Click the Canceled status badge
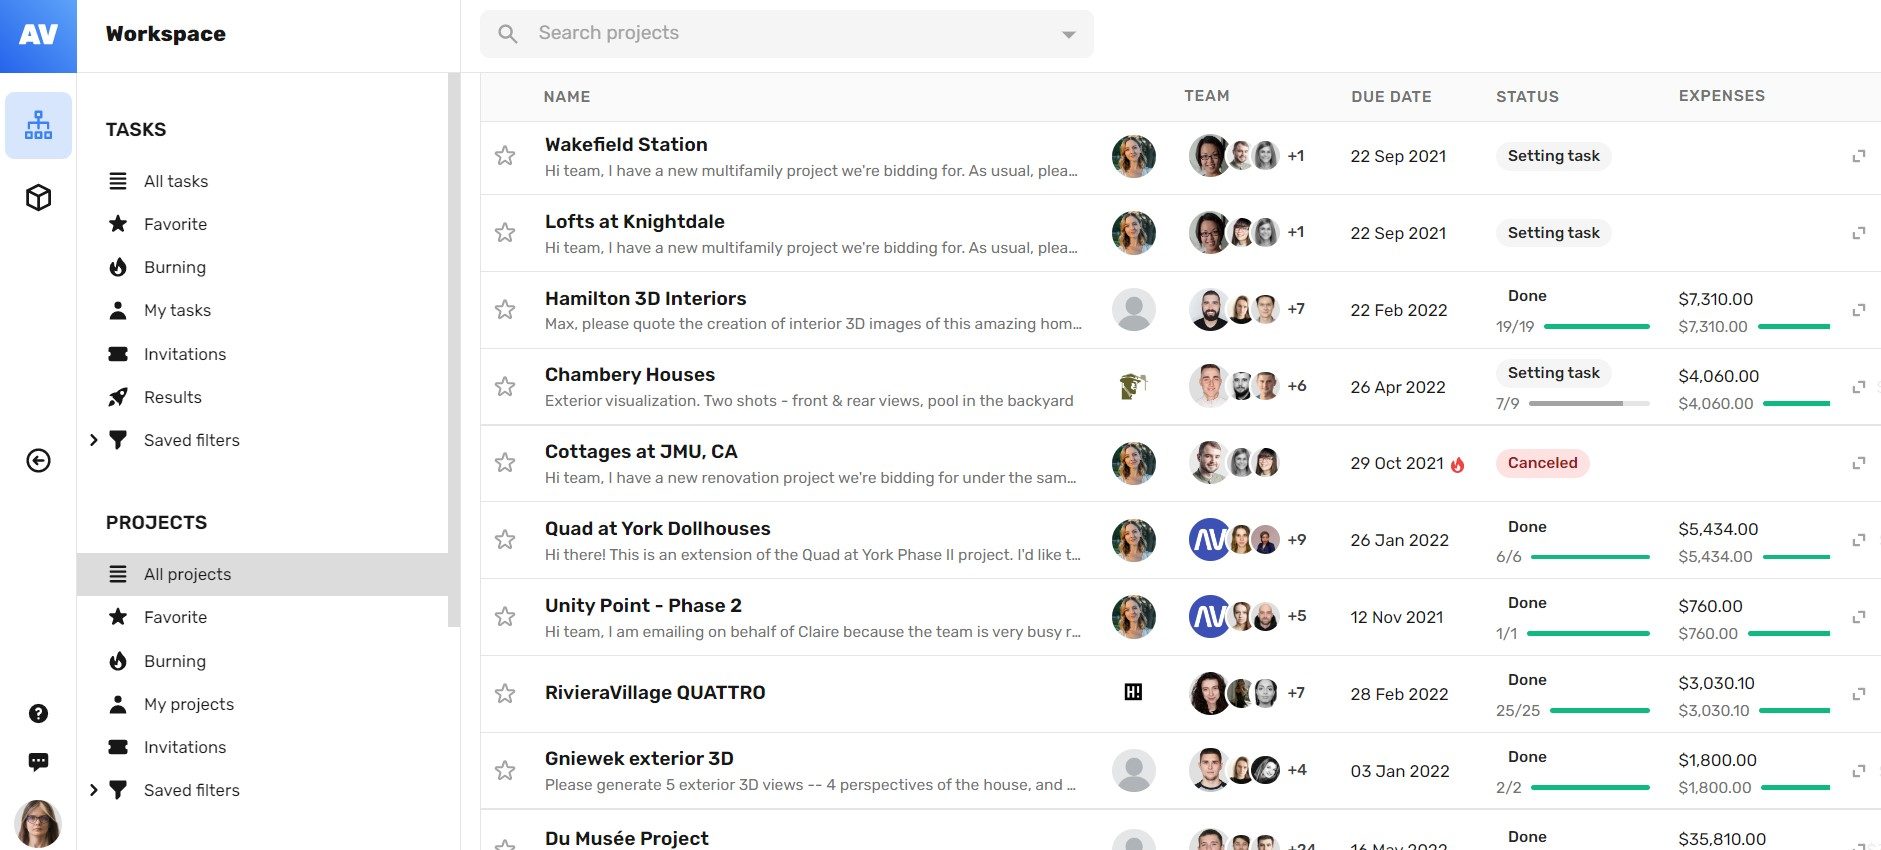Viewport: 1881px width, 850px height. [x=1542, y=463]
